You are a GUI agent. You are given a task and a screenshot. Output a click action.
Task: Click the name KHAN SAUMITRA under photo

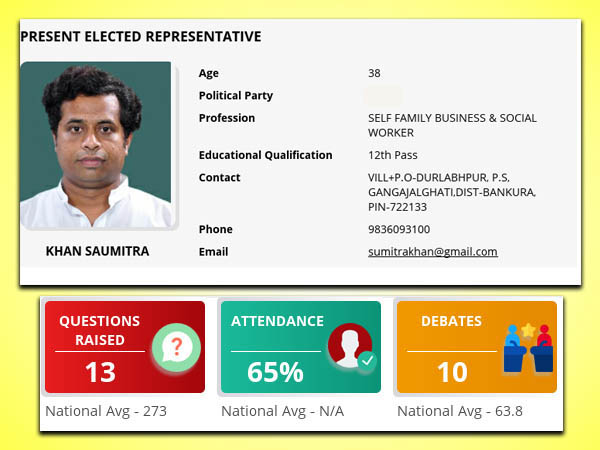[x=97, y=251]
